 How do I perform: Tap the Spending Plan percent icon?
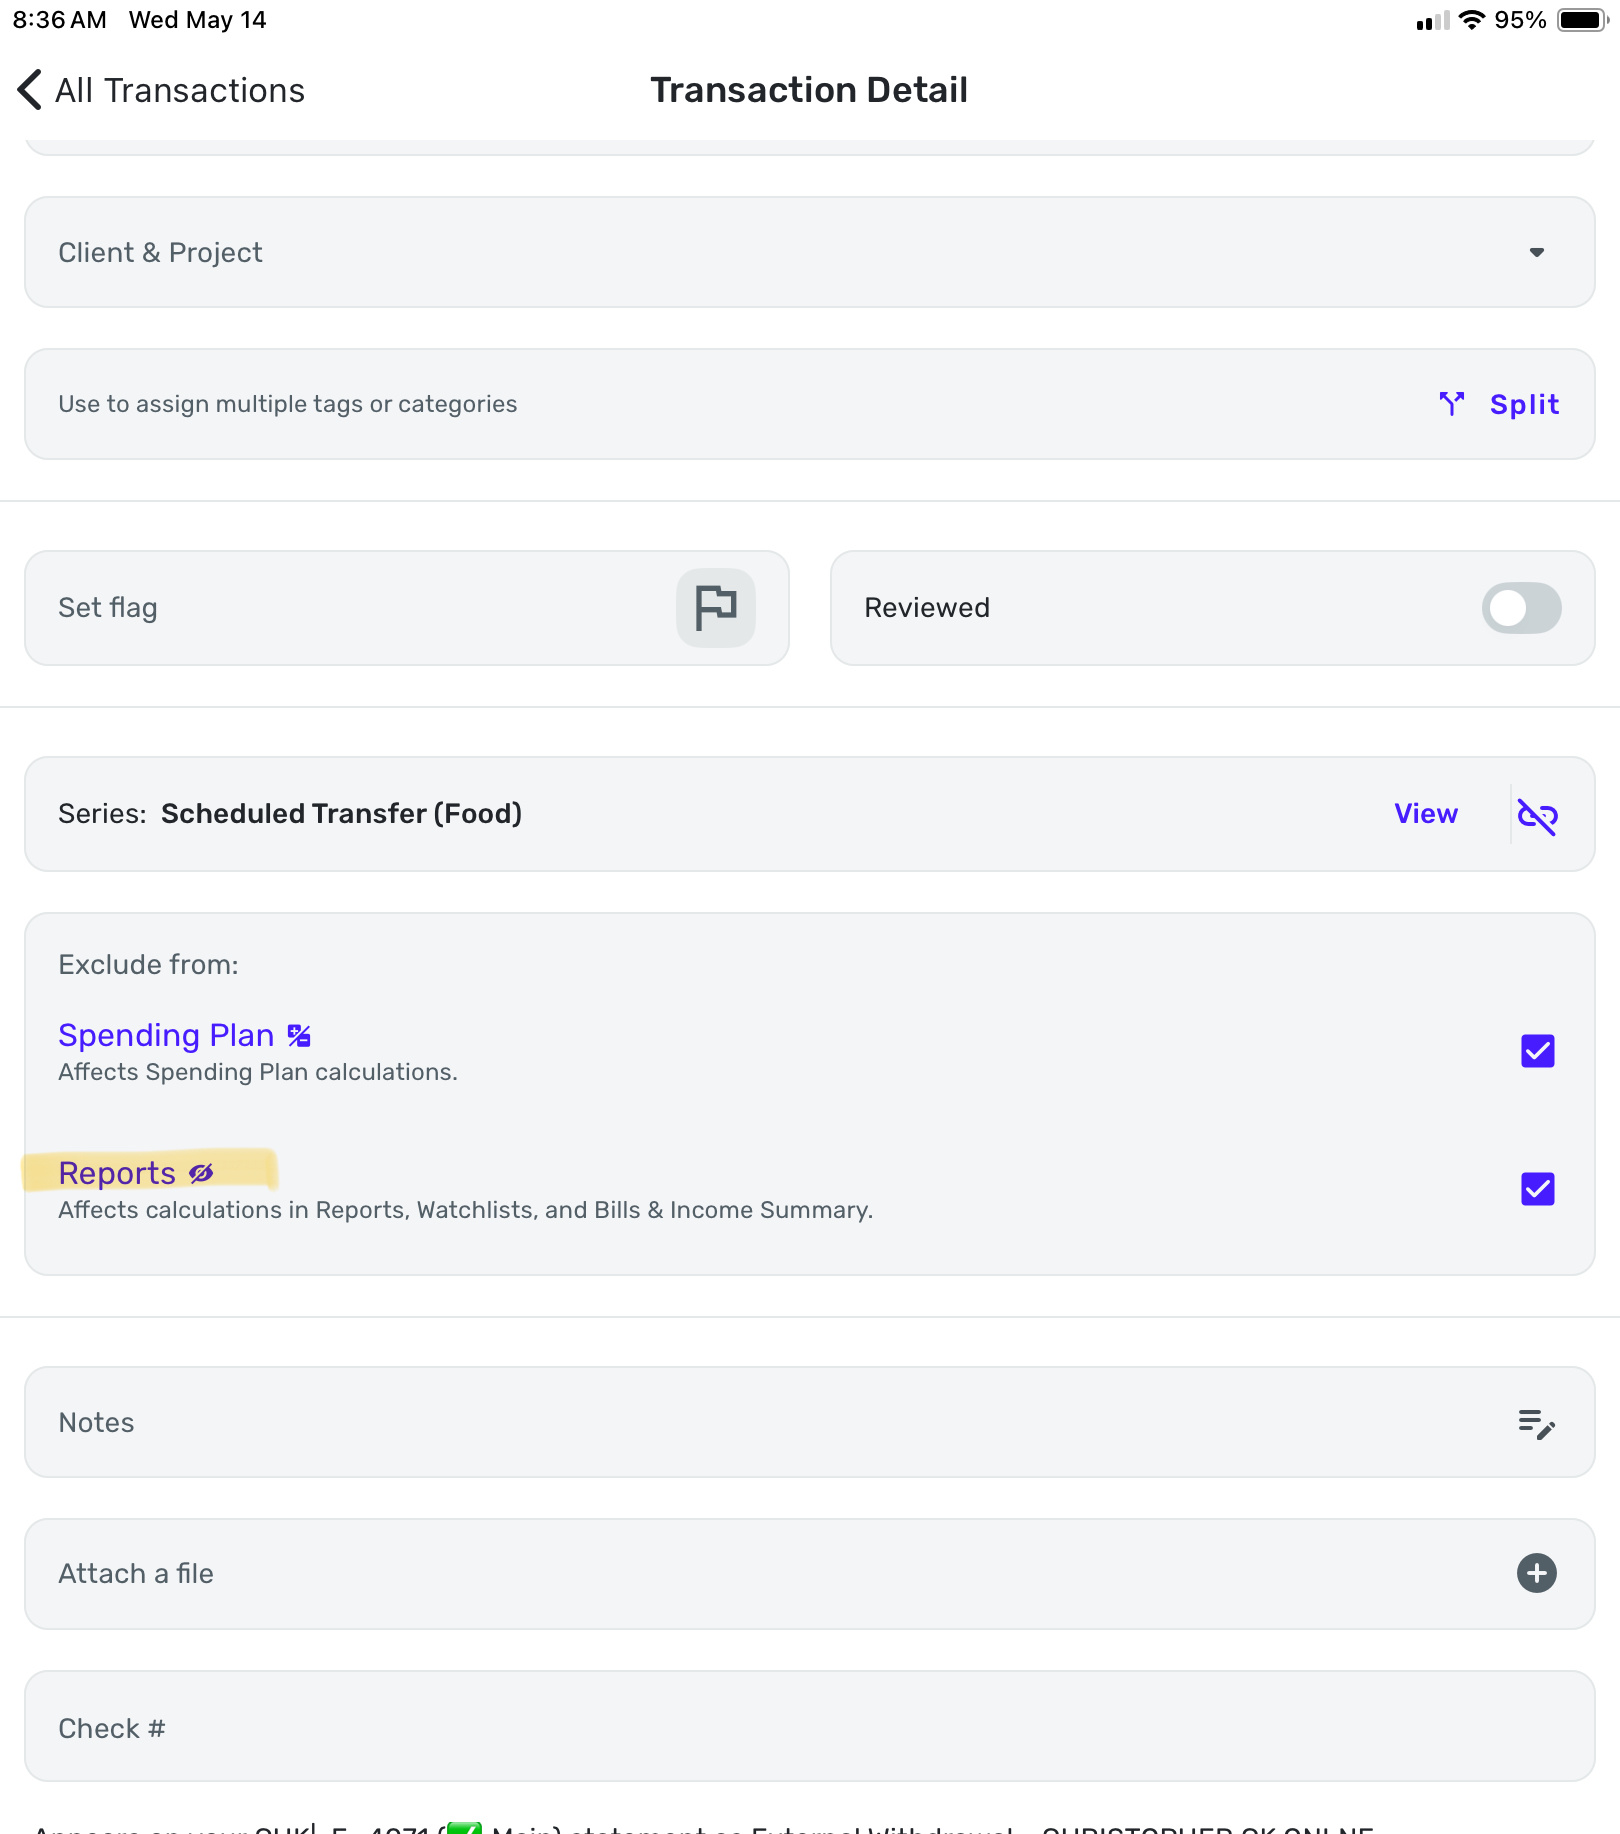pos(299,1036)
